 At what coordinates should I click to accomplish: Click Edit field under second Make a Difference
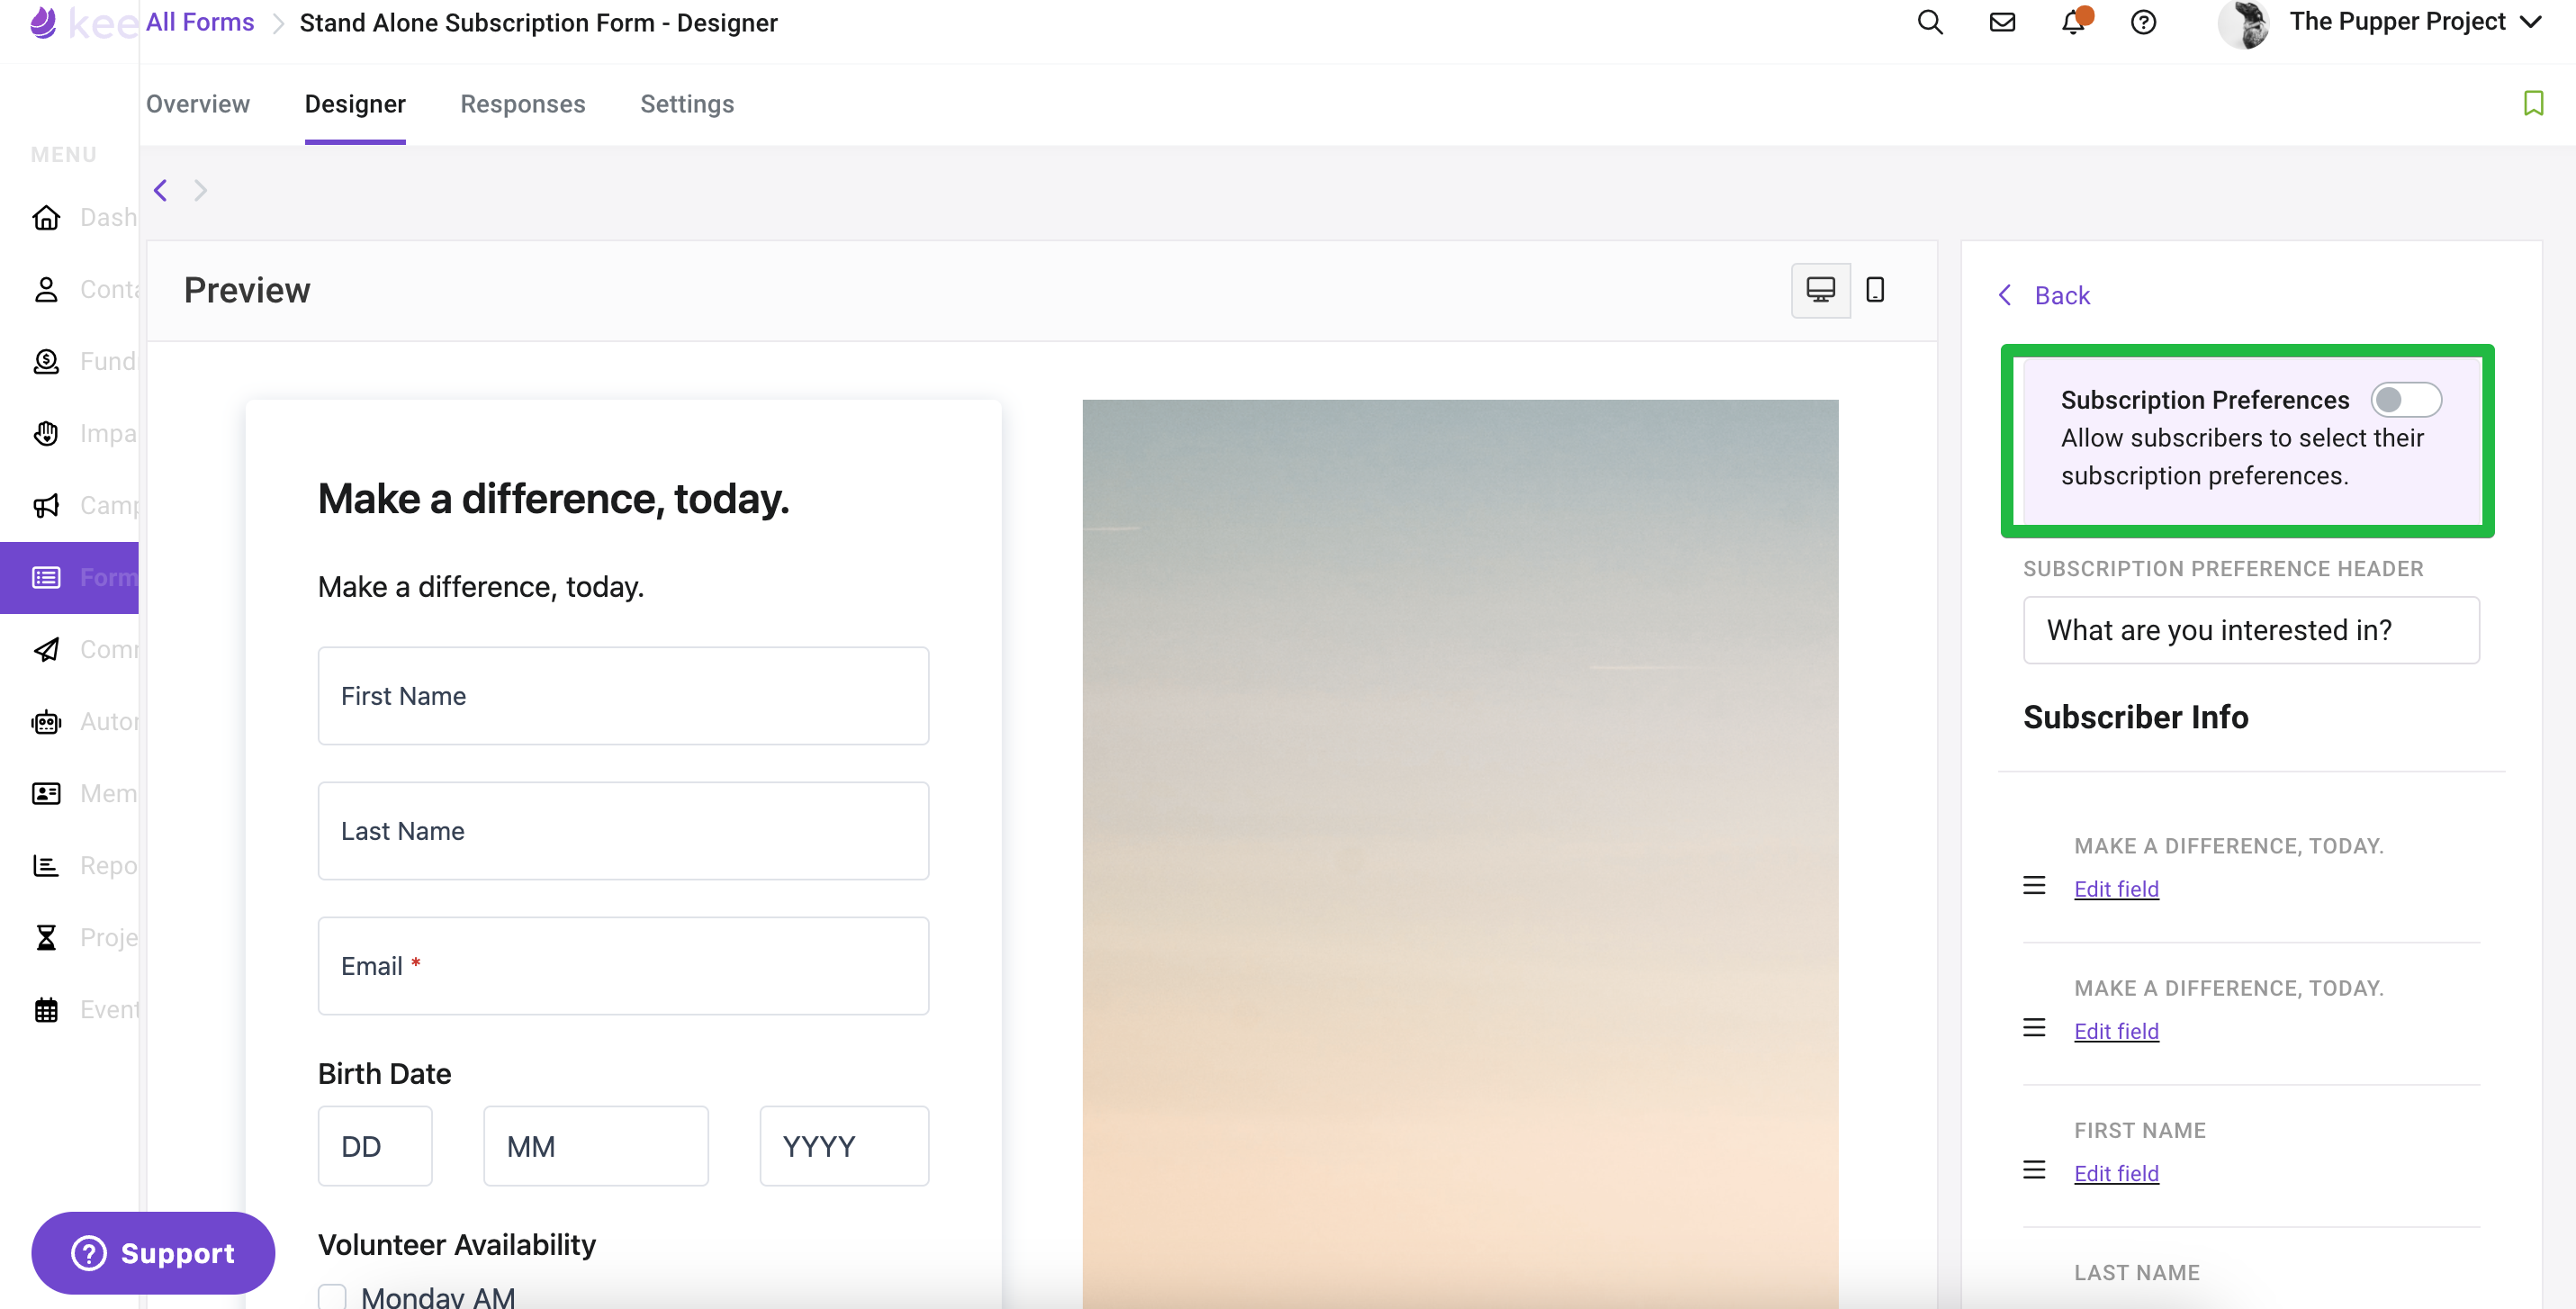(x=2116, y=1031)
